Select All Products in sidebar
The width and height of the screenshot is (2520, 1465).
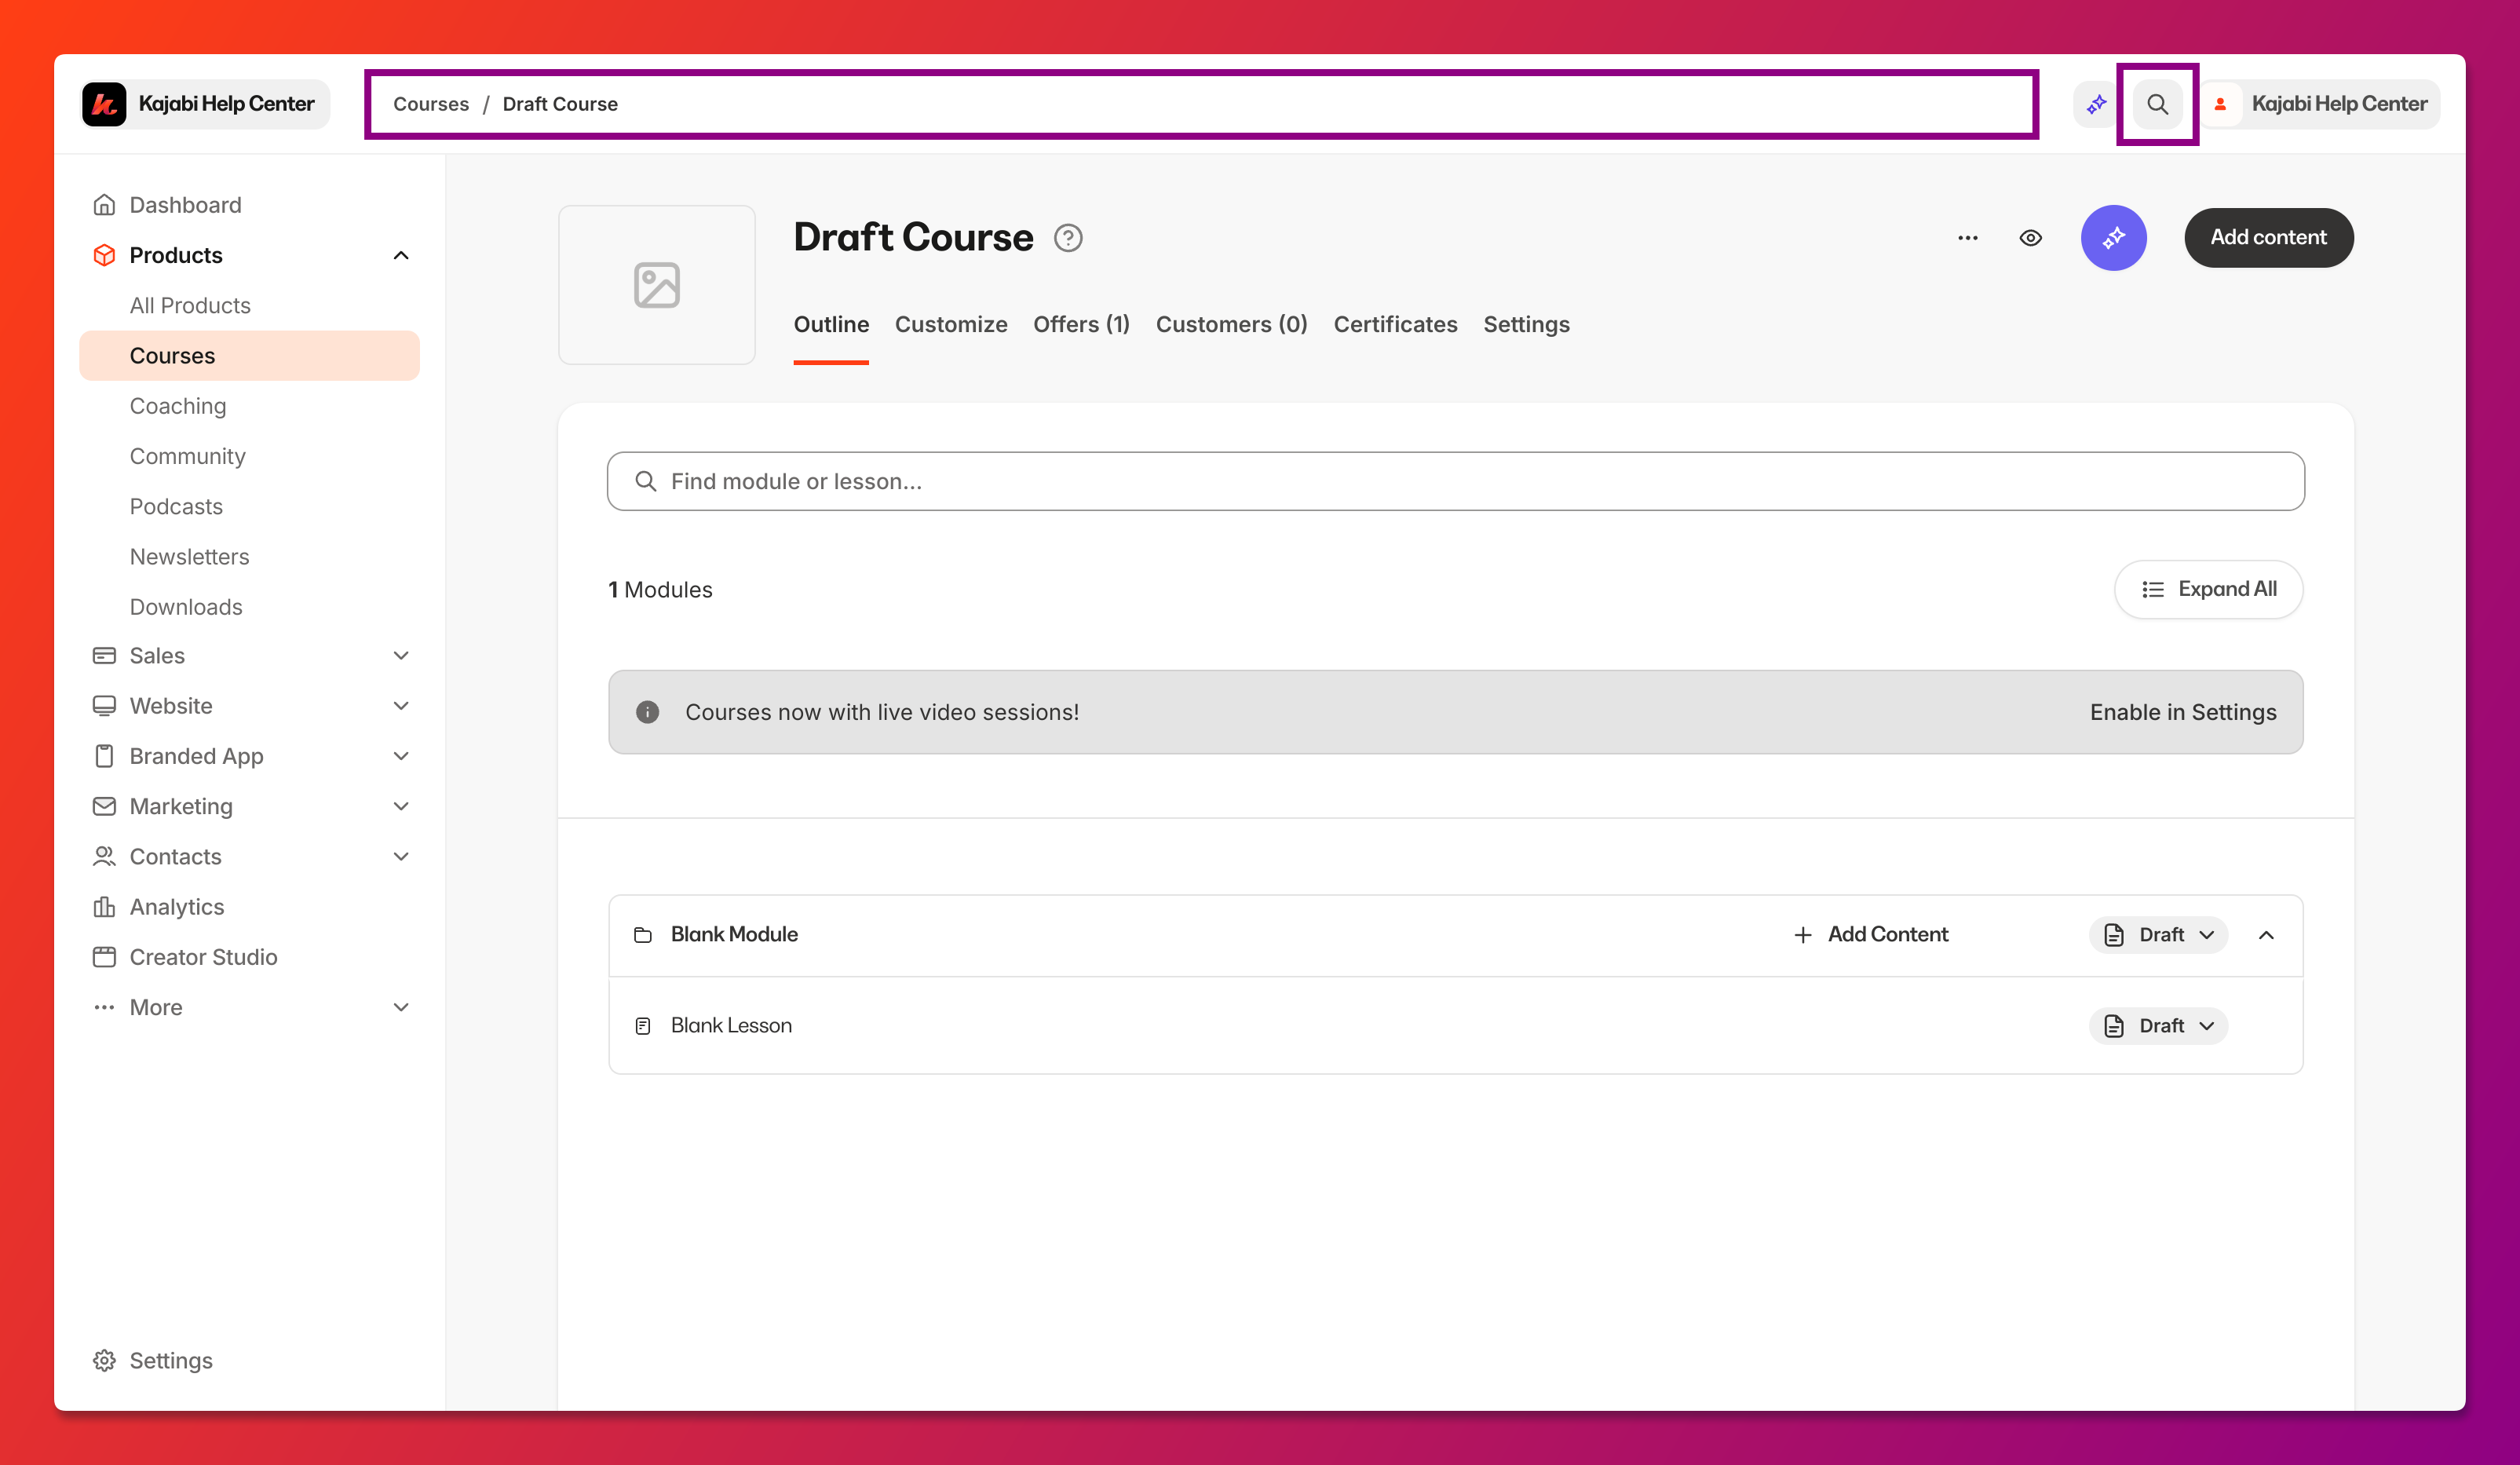click(190, 305)
